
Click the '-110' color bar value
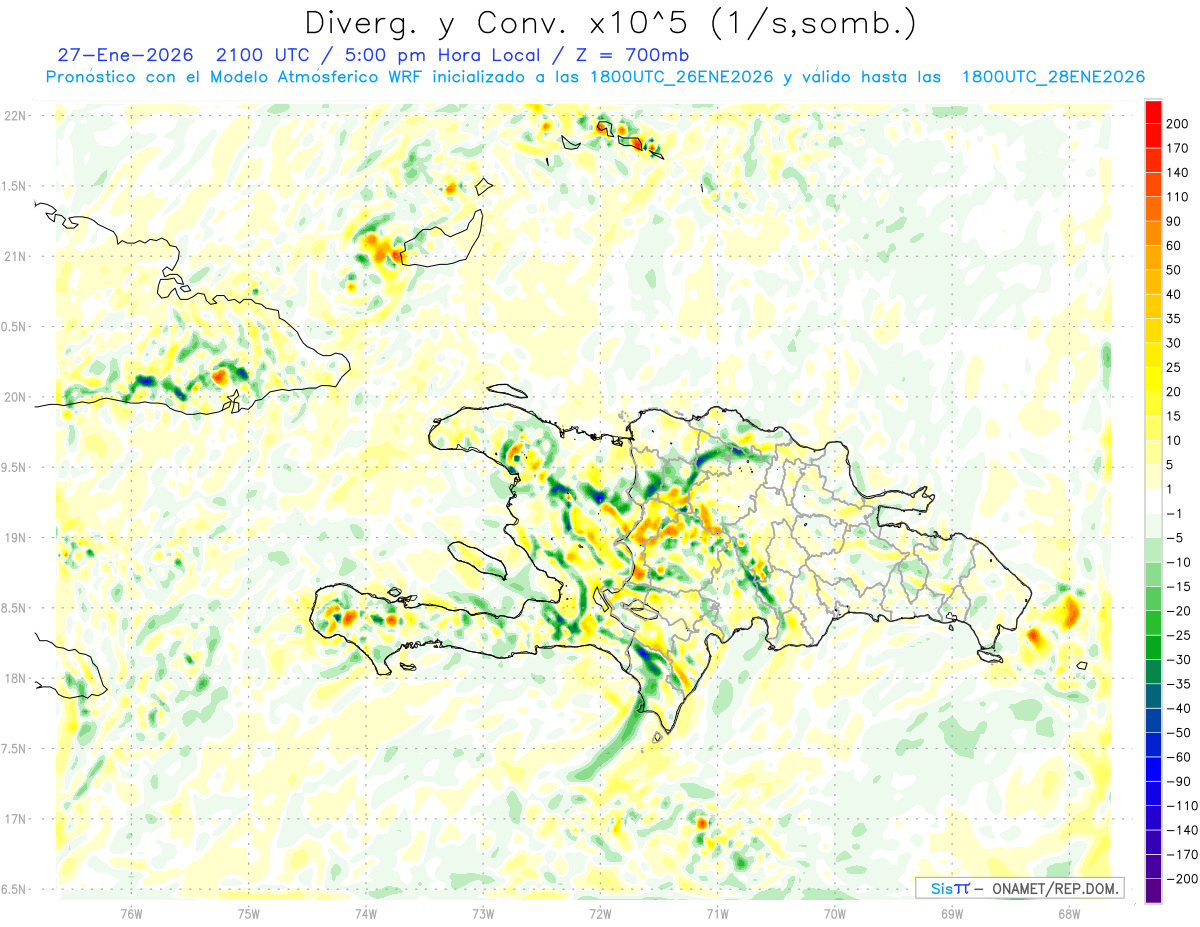[x=1181, y=806]
